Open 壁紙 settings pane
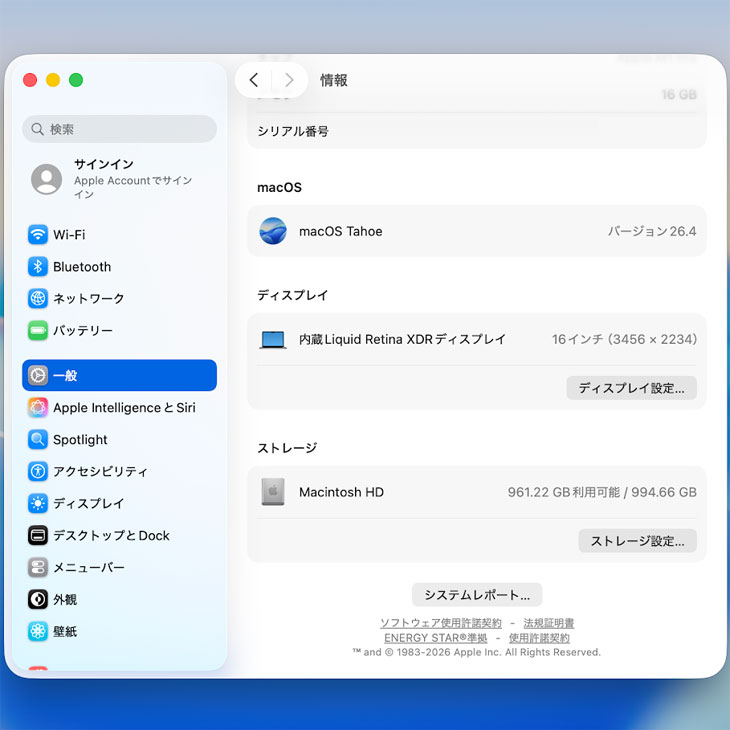The image size is (730, 730). pyautogui.click(x=65, y=632)
